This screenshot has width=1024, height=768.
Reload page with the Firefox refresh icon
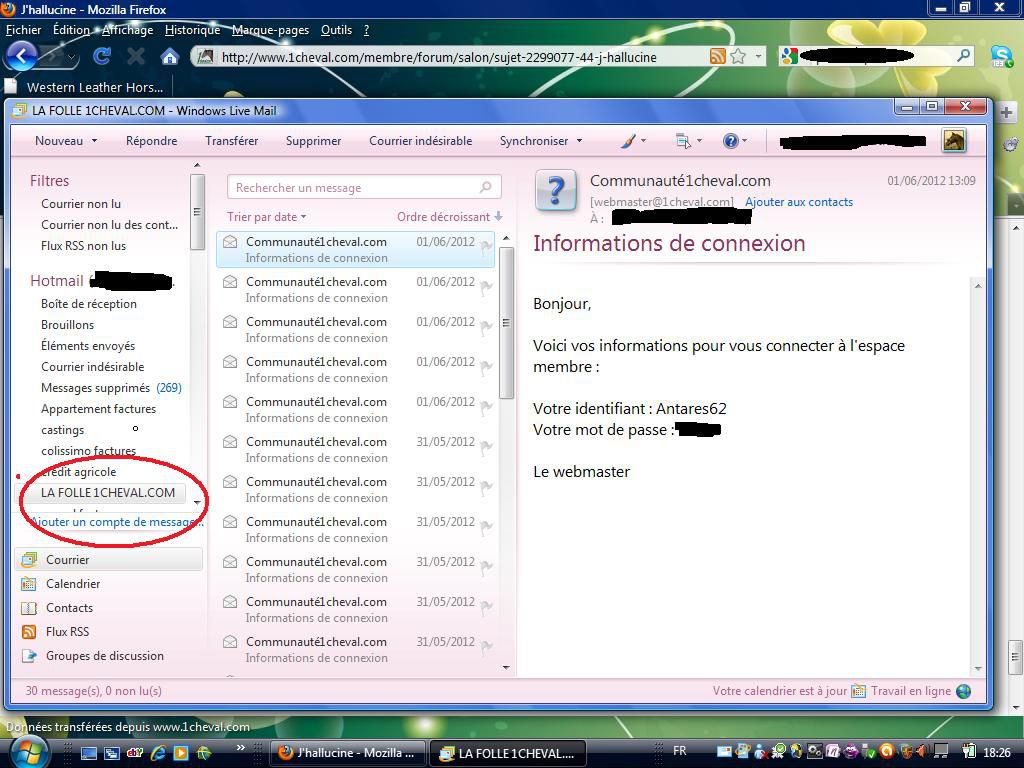[102, 56]
